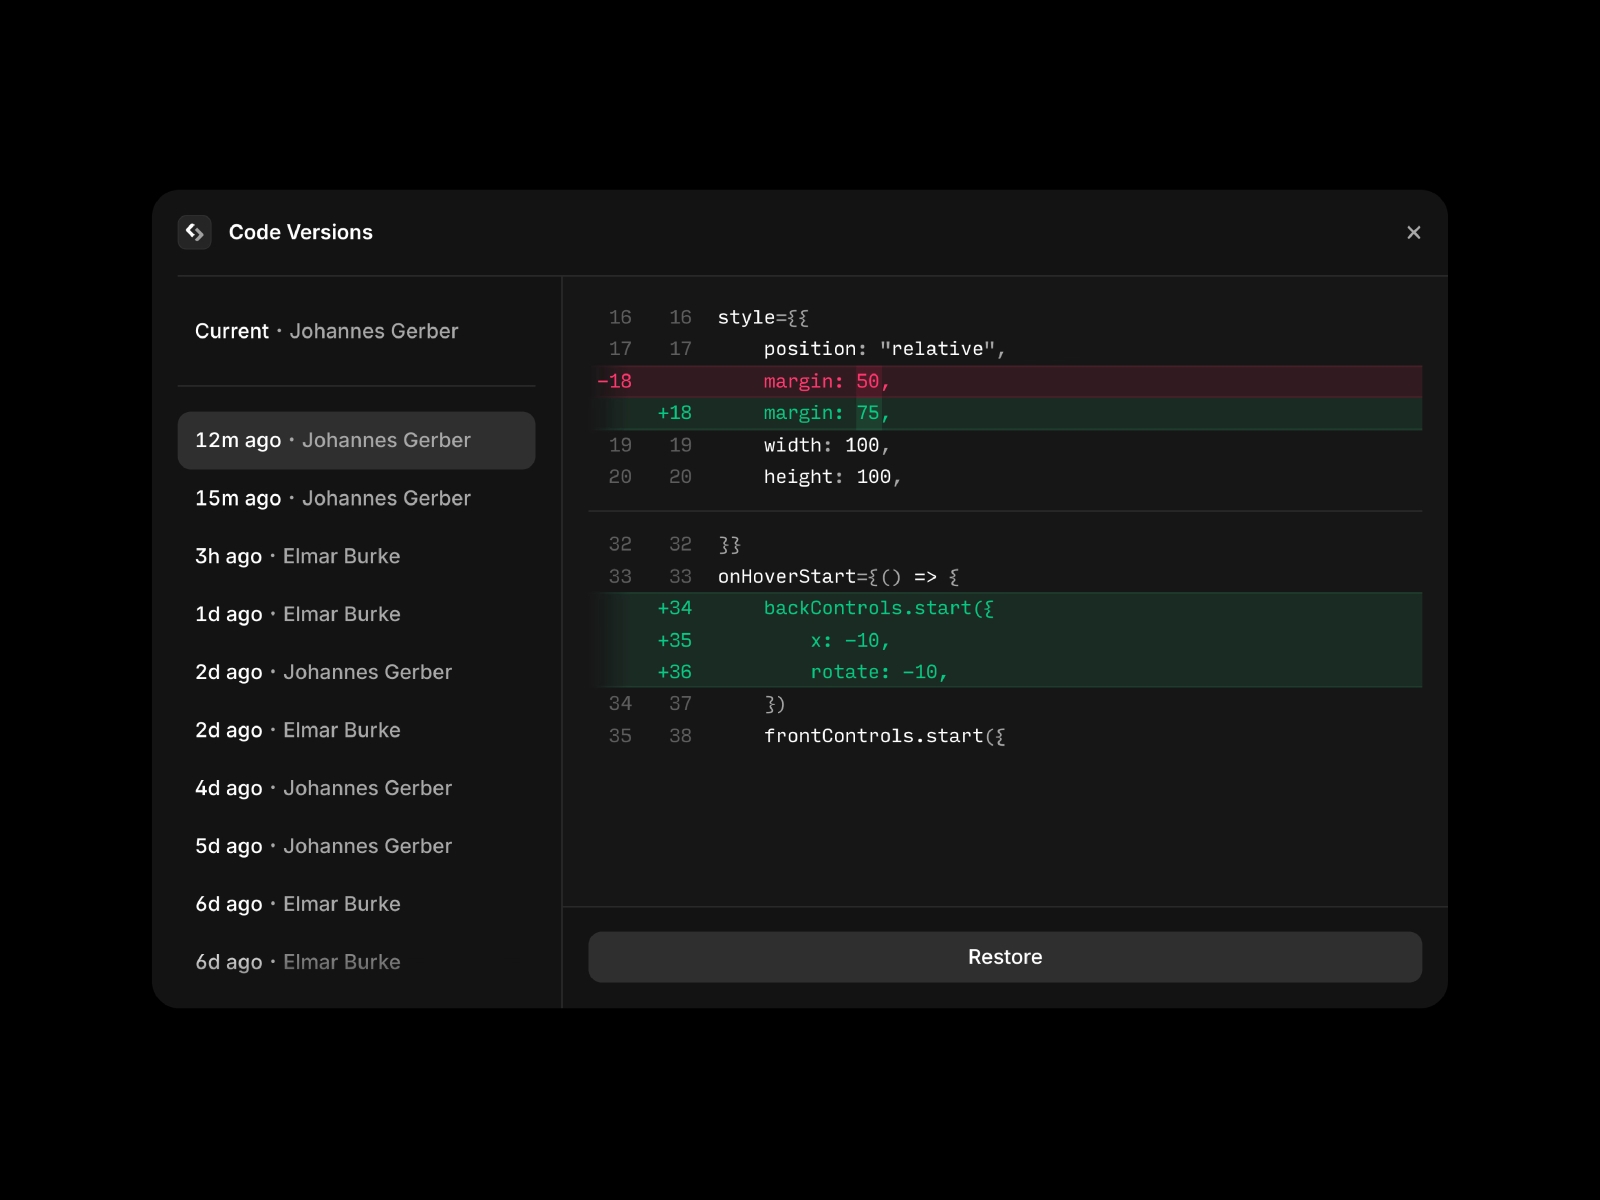
Task: Click the frontControls.start code line
Action: (1005, 736)
